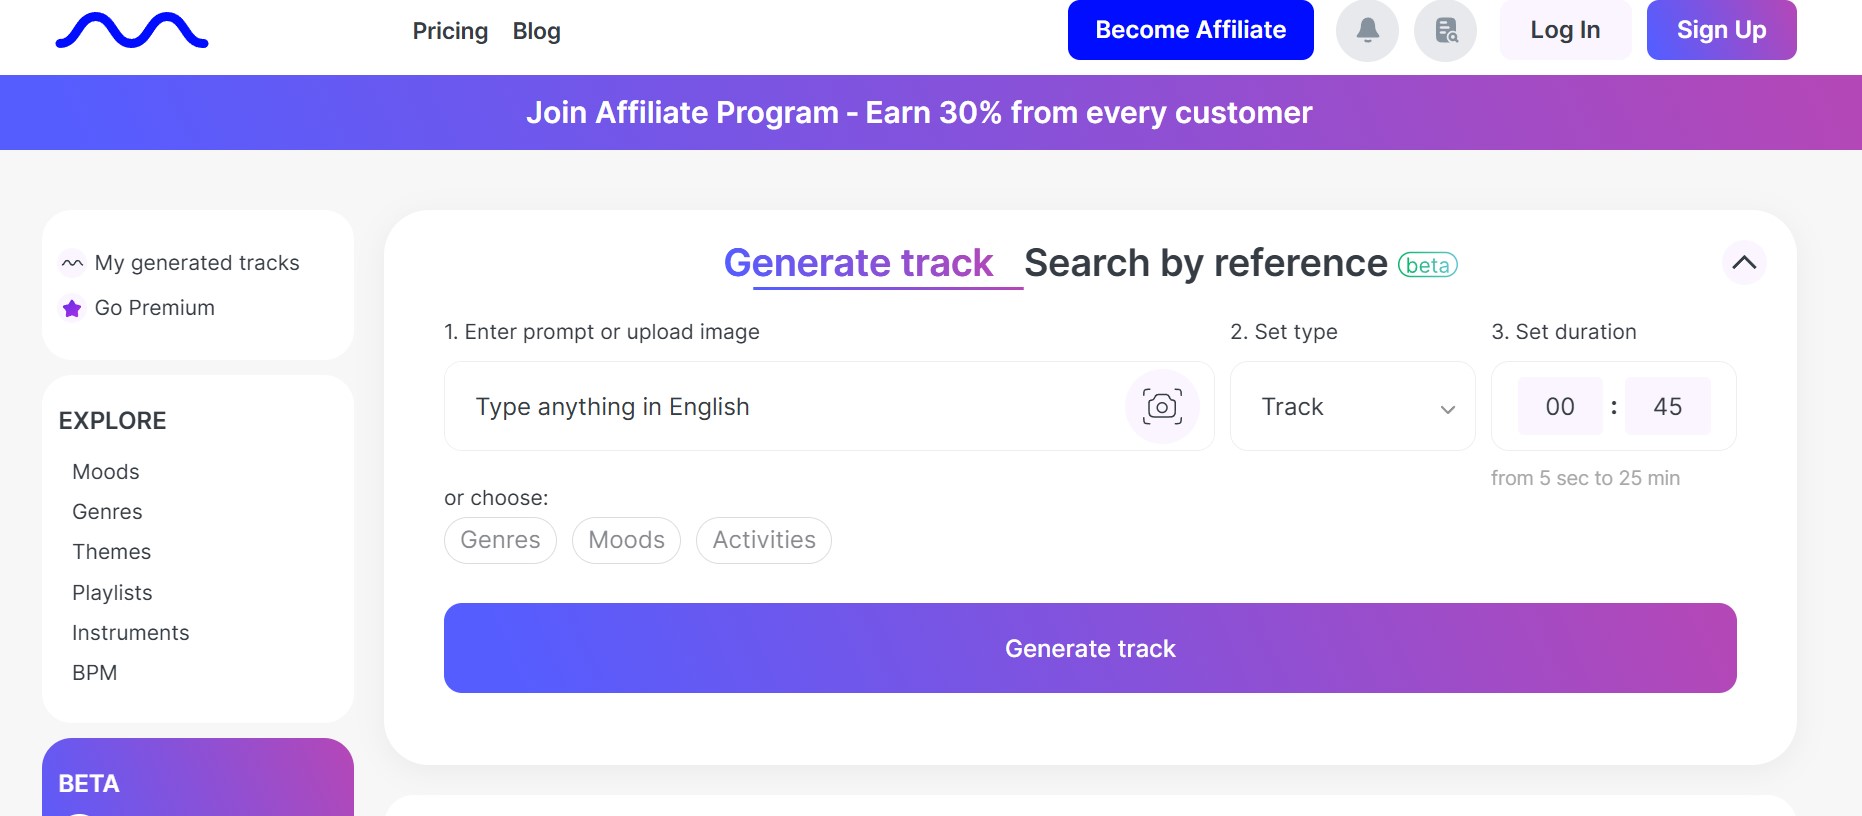Click the duration seconds field
The image size is (1862, 816).
point(1667,407)
